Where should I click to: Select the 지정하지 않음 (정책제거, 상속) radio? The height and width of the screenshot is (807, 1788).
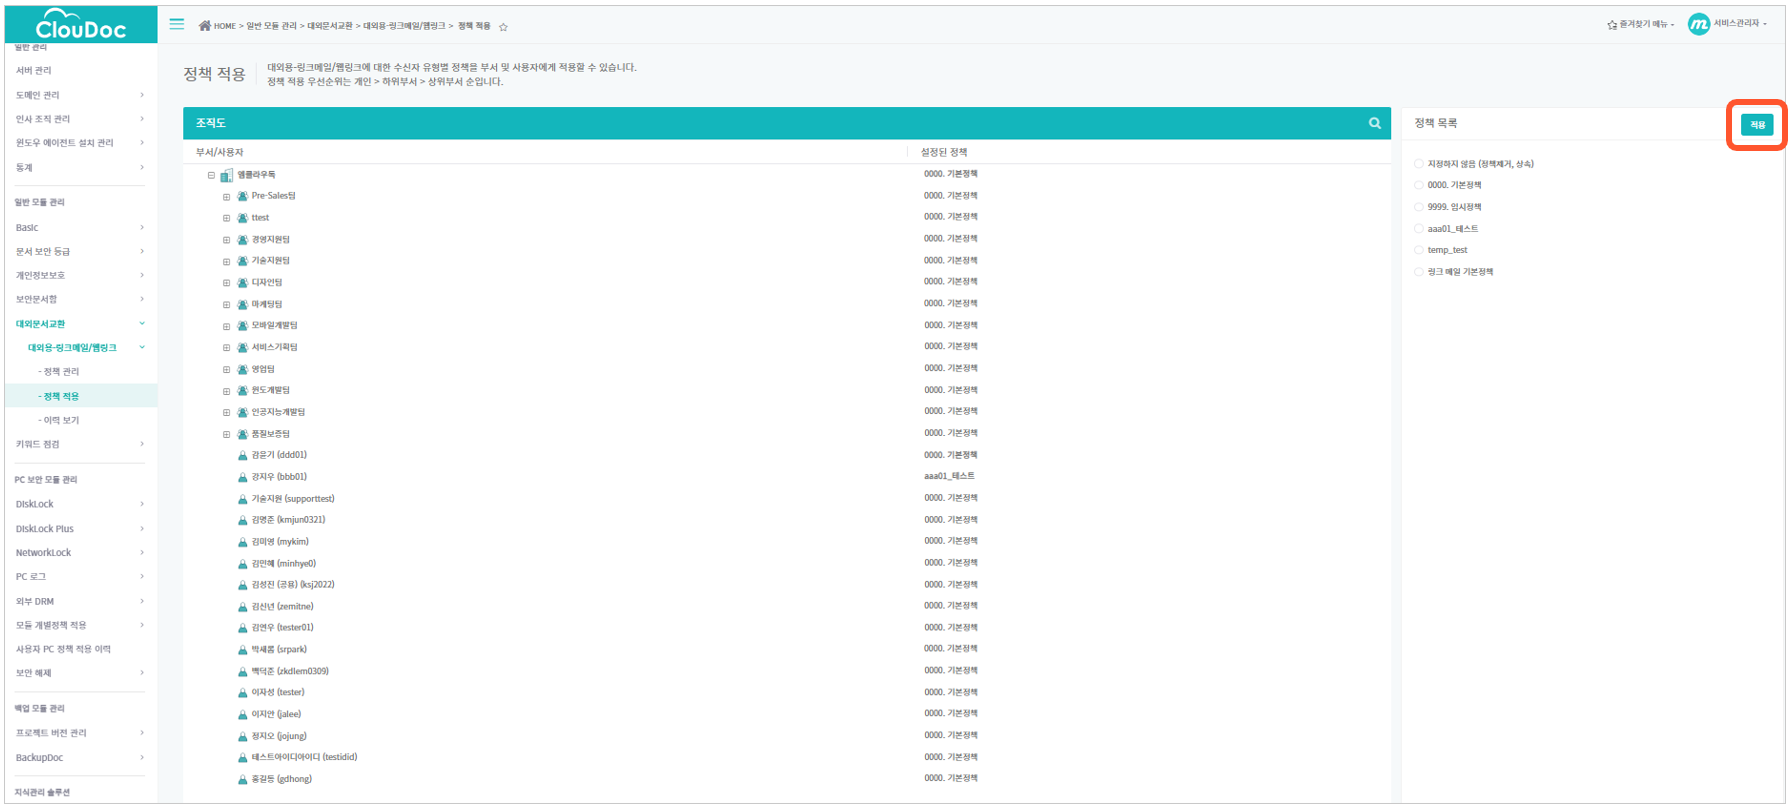click(1419, 164)
